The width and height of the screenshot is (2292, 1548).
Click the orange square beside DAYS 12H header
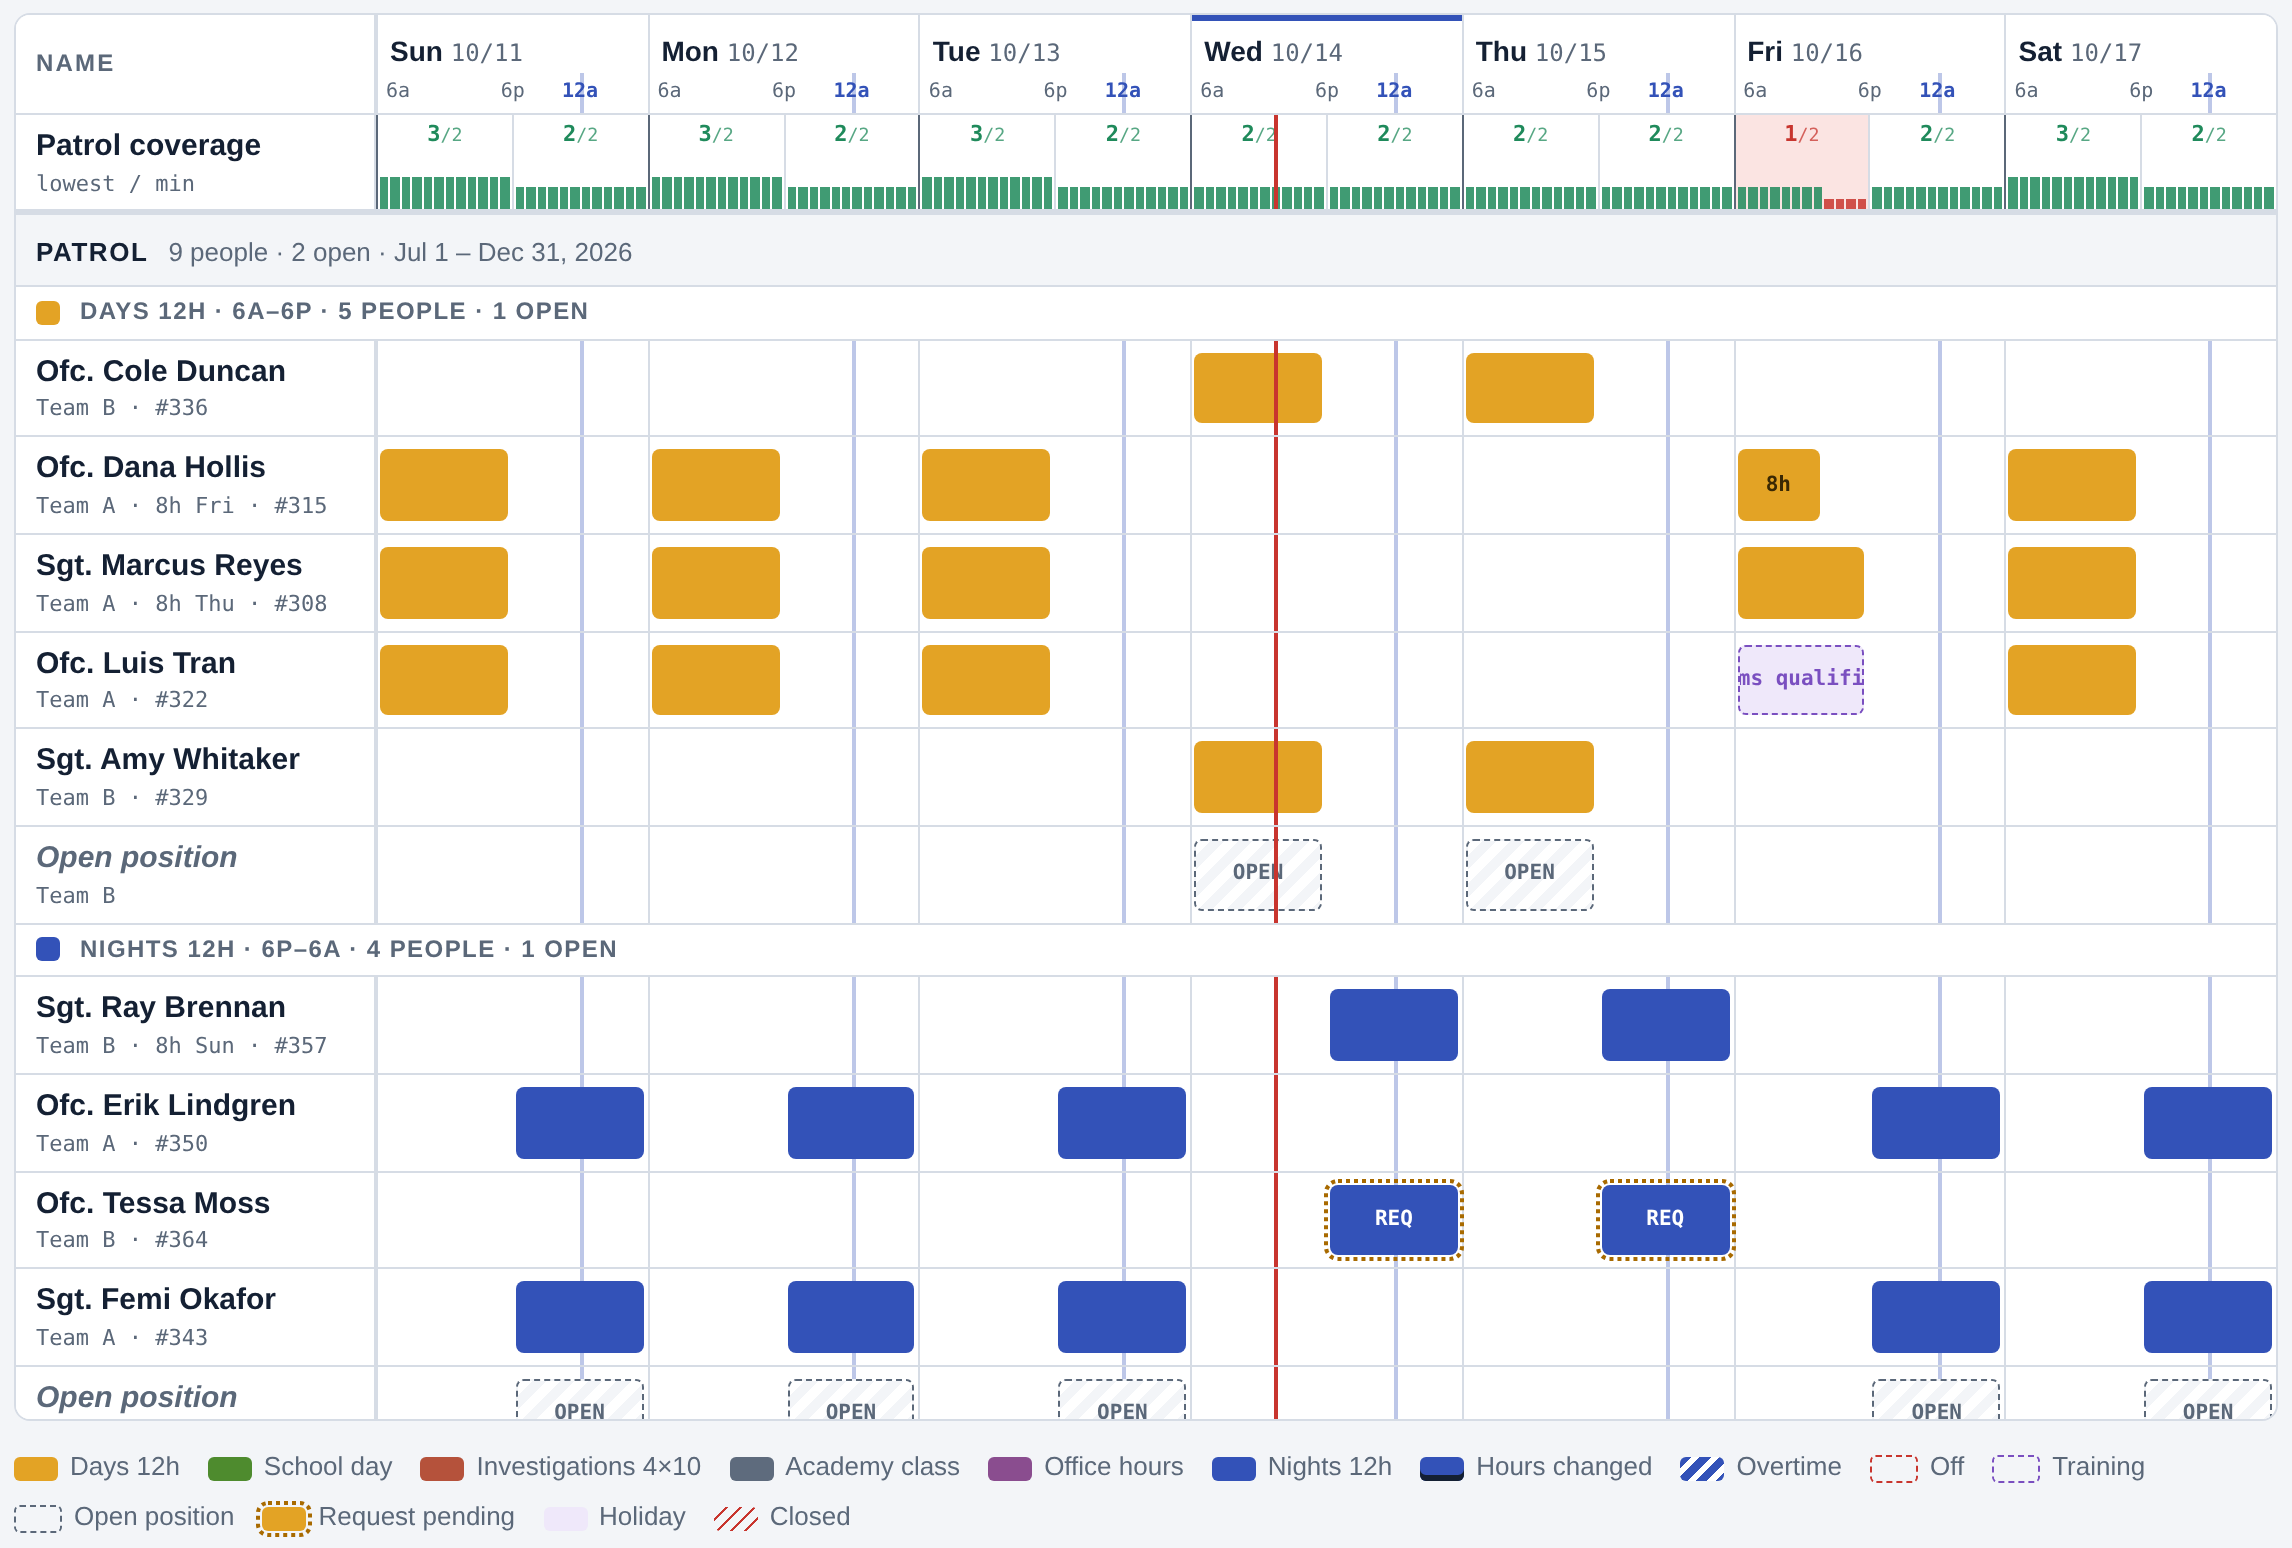point(48,312)
